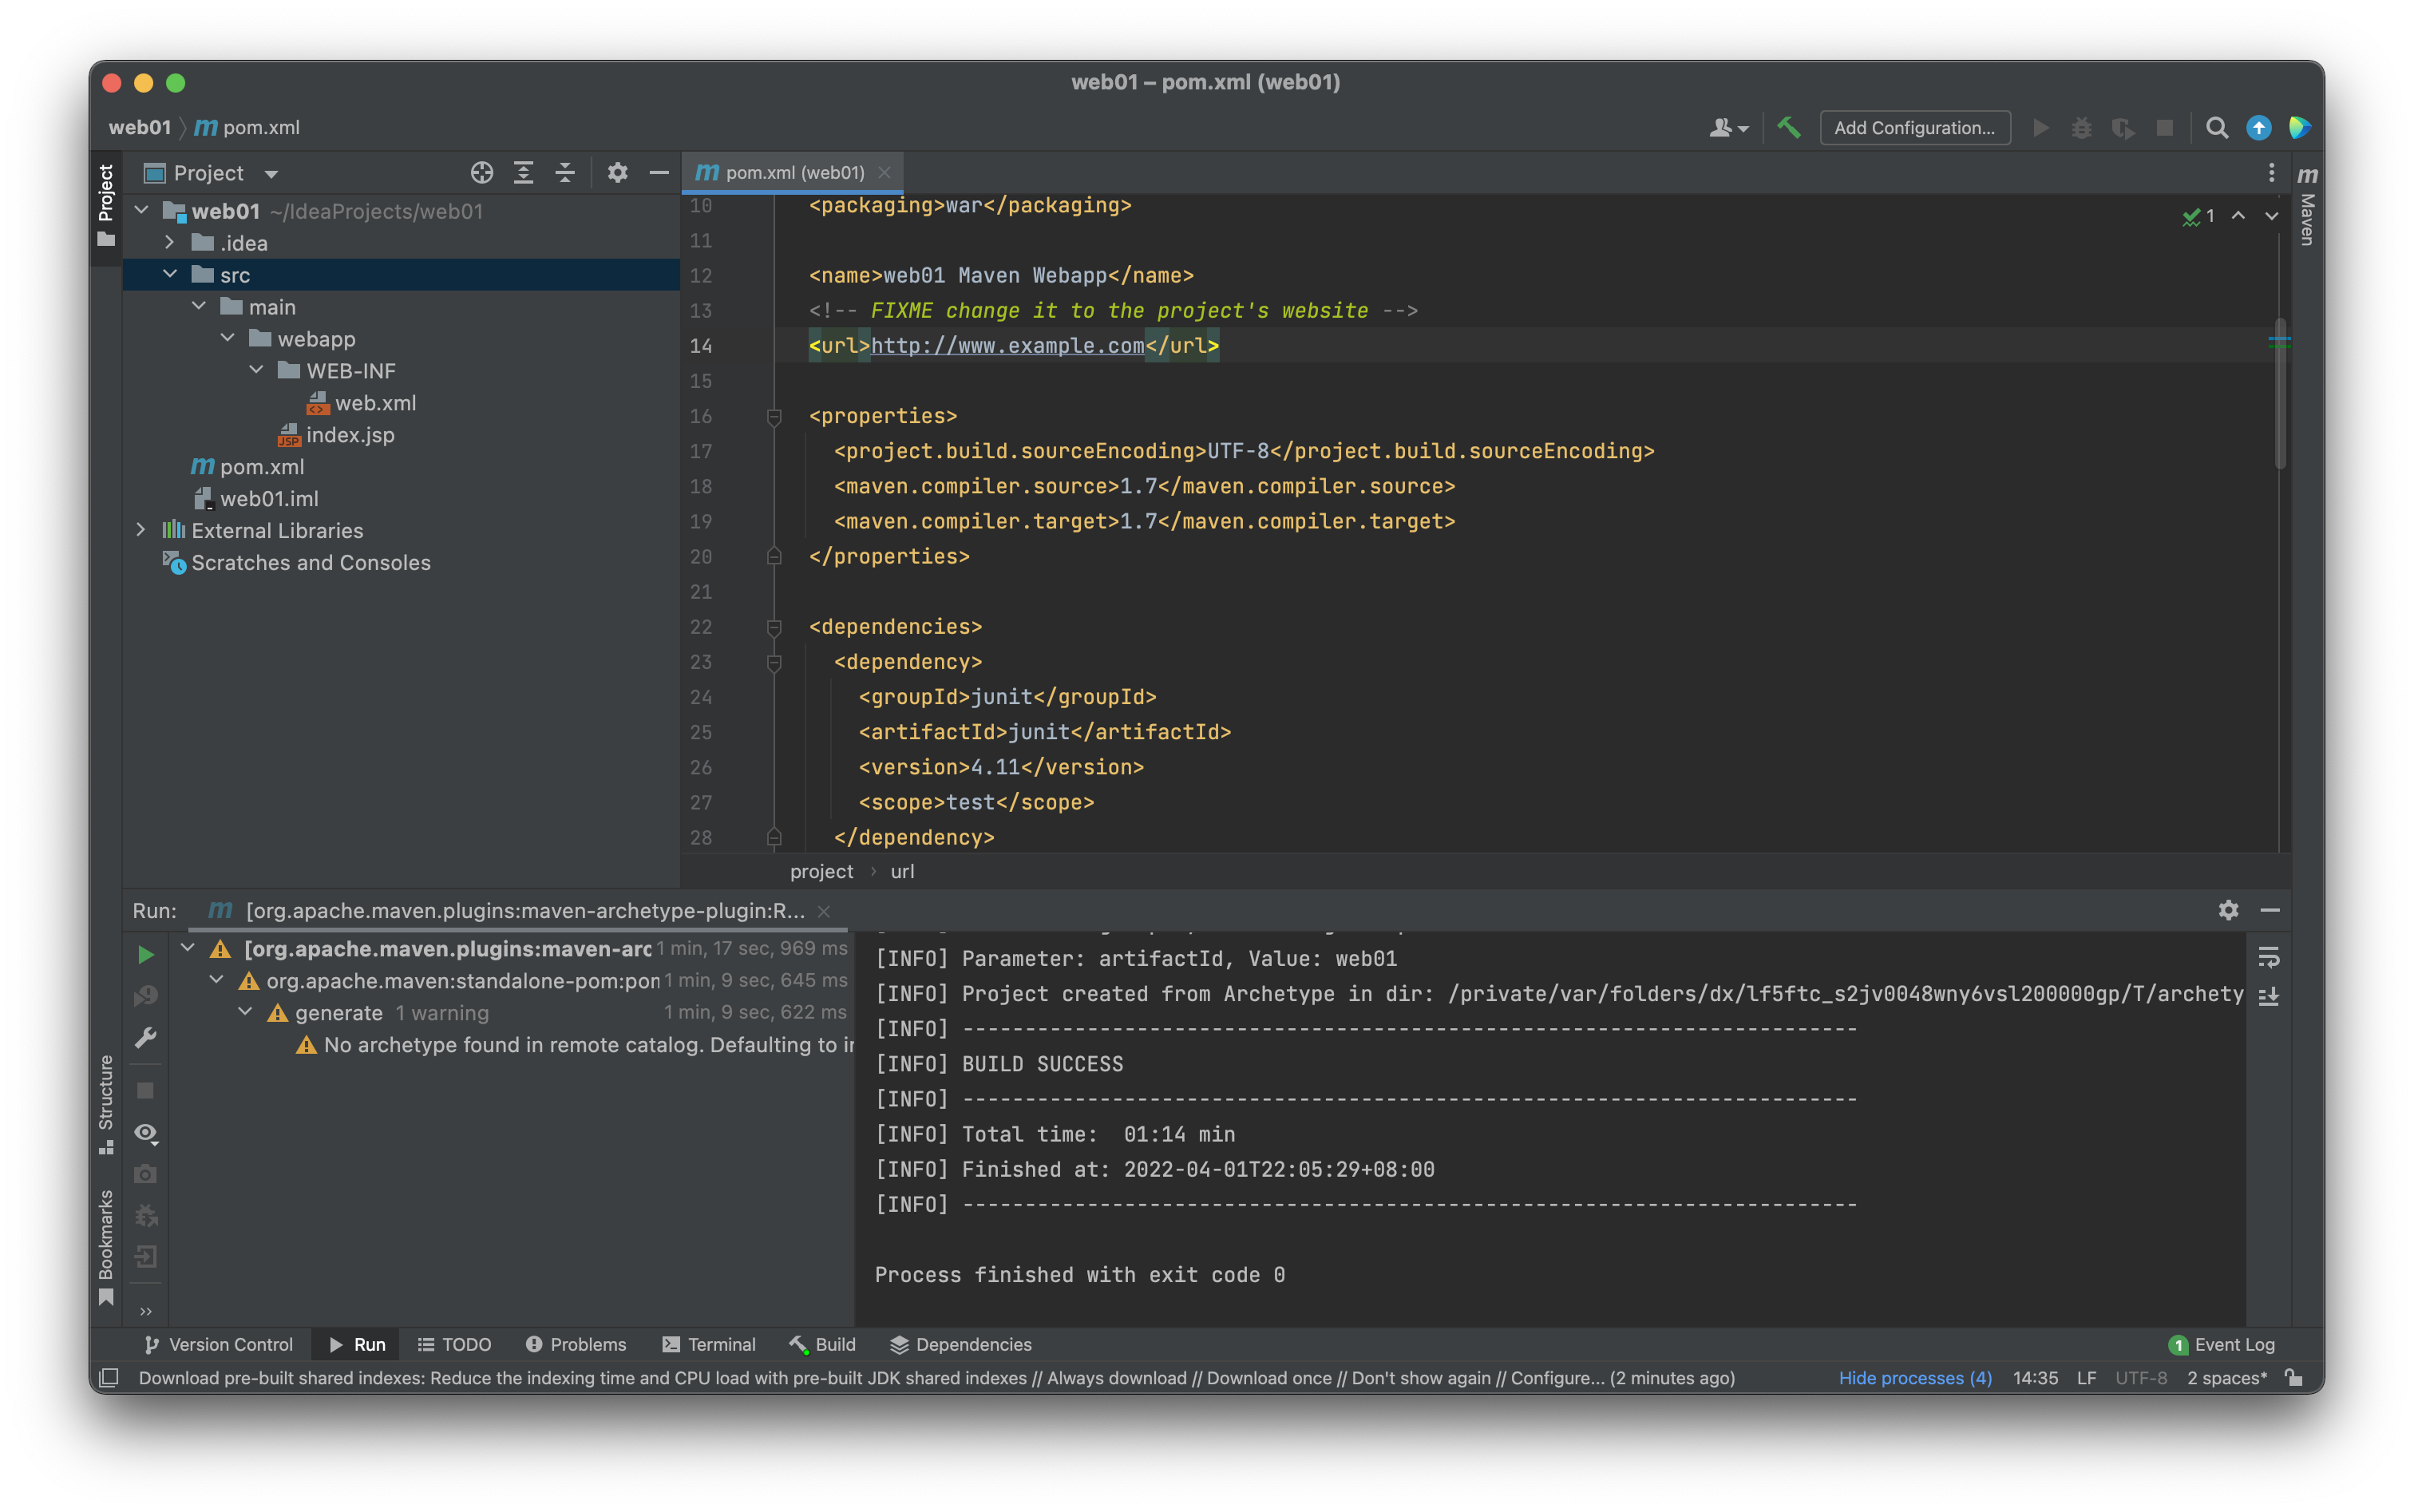Hide the Project panel with minus icon
Image resolution: width=2414 pixels, height=1512 pixels.
658,173
